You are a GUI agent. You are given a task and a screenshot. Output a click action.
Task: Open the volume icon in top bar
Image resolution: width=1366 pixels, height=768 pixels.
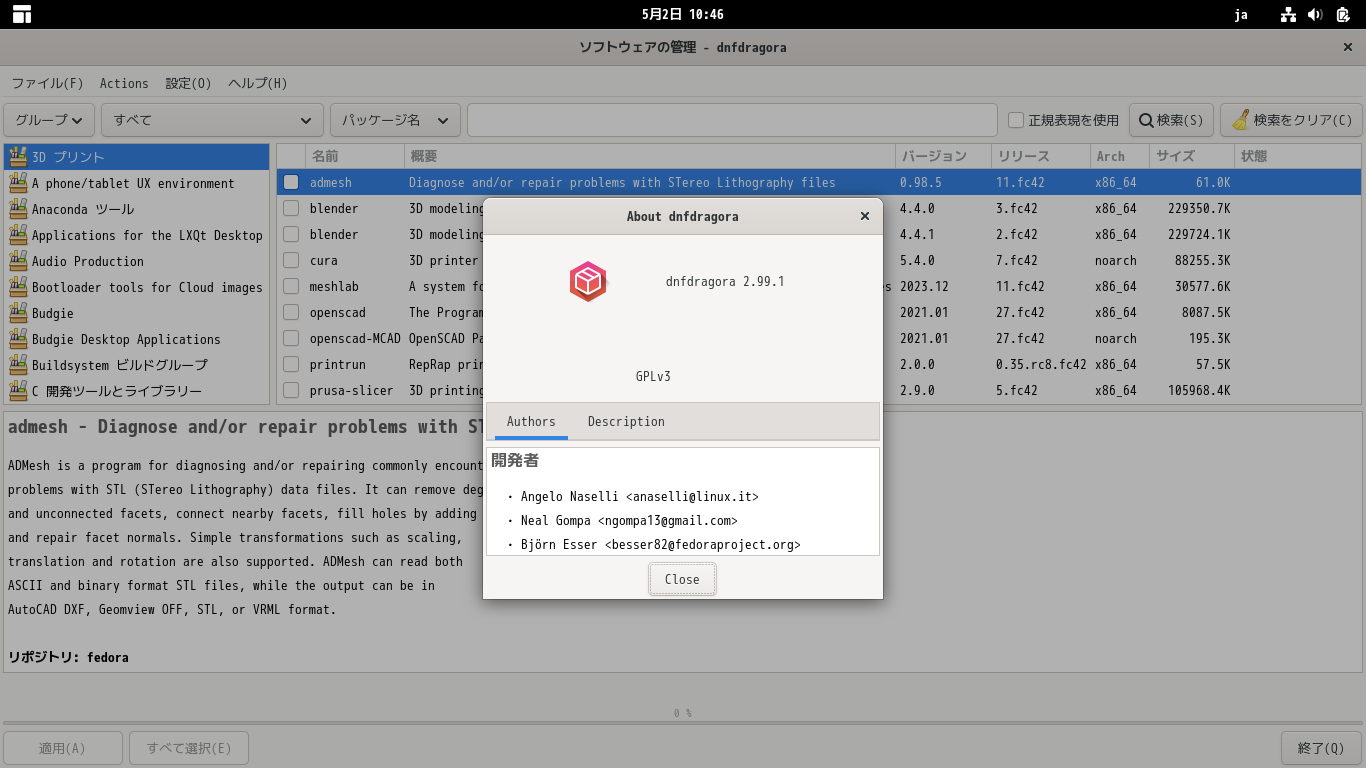(1315, 14)
